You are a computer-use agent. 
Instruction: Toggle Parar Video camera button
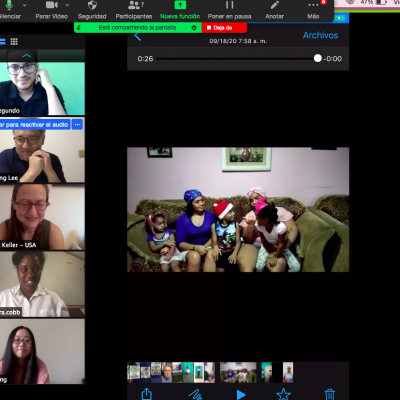[51, 10]
